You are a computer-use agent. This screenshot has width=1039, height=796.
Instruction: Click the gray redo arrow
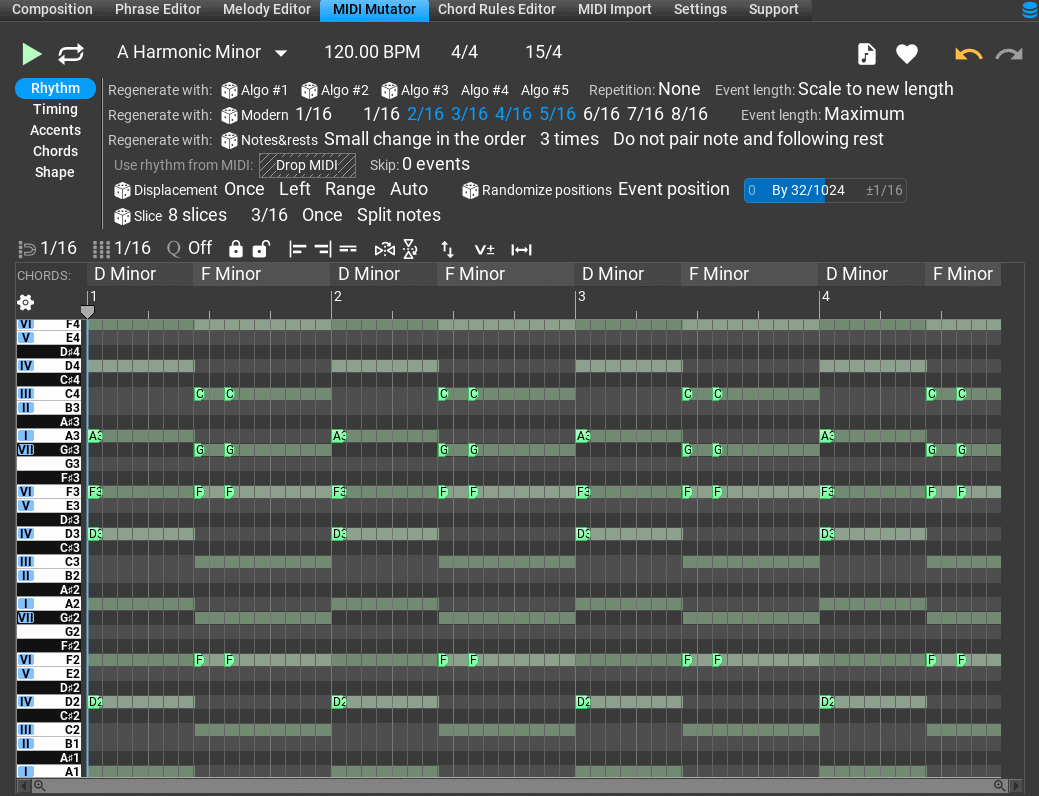(1009, 54)
